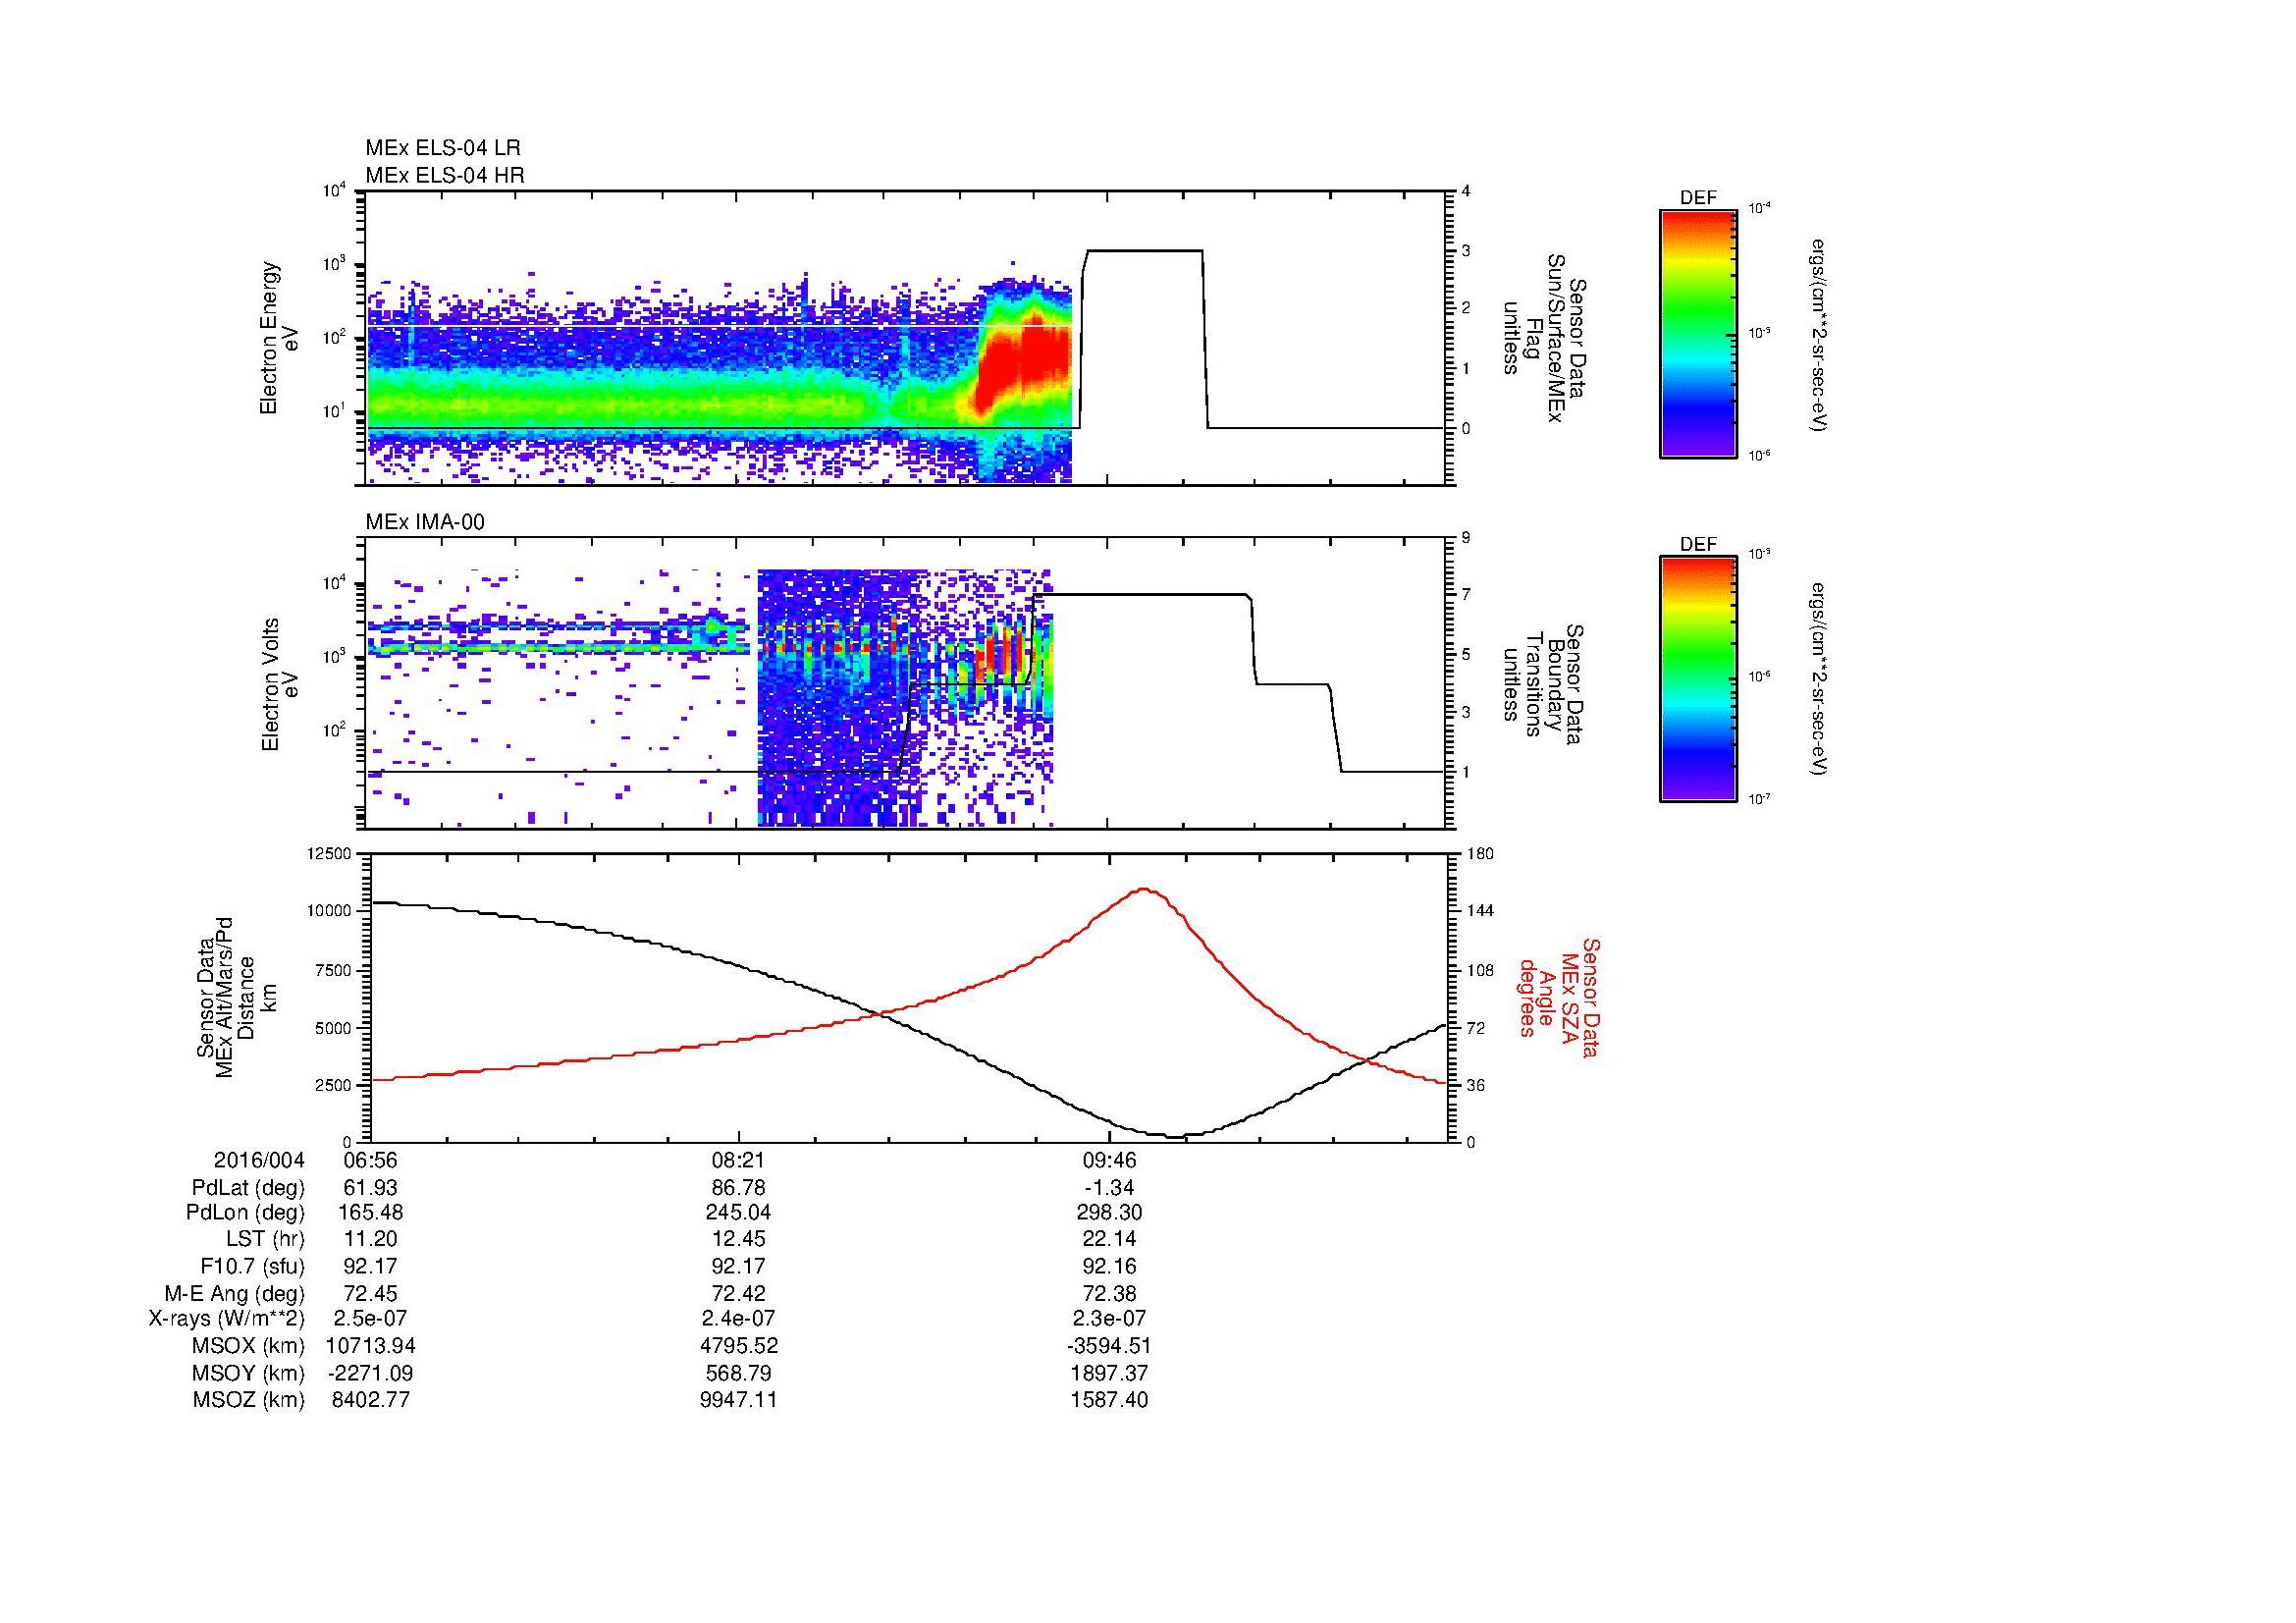Click the time tick '08:21'

pyautogui.click(x=739, y=1160)
